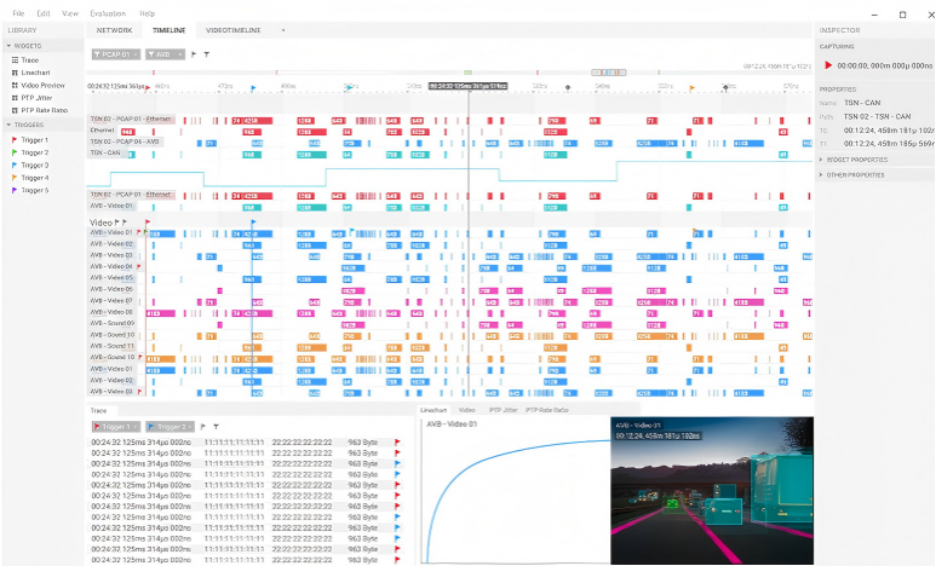Remove the Trigger 1 trace filter chip
Screen dimensions: 936x566
pyautogui.click(x=136, y=426)
